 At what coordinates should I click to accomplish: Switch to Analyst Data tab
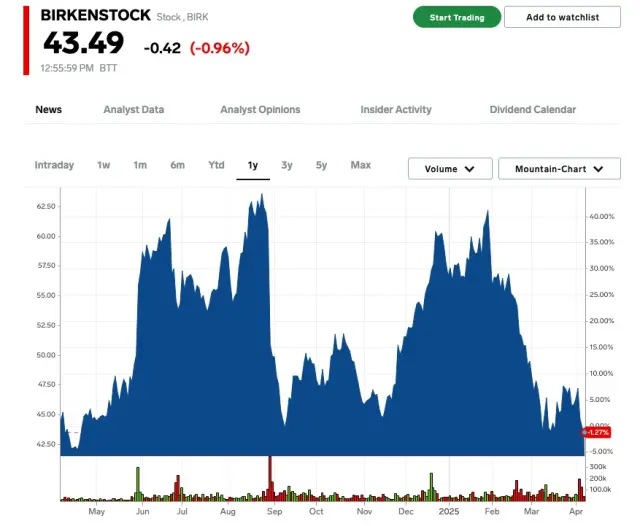133,110
